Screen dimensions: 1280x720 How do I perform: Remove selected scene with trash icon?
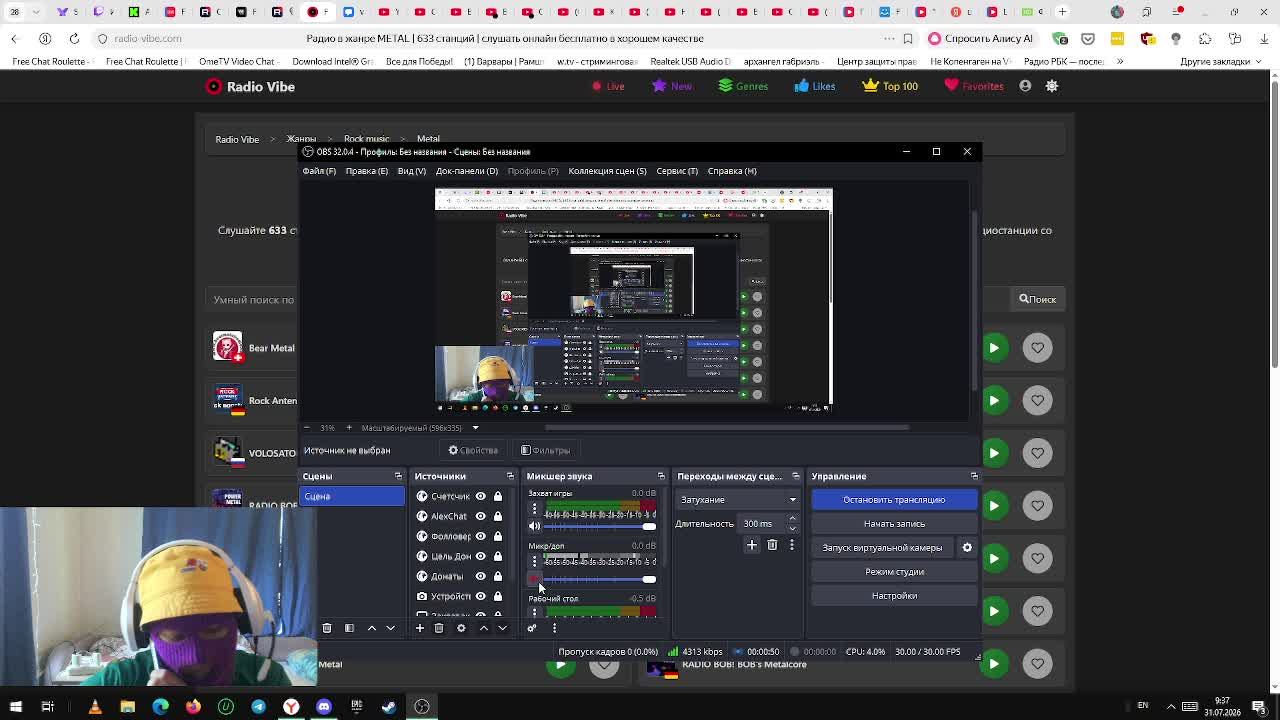pos(327,628)
